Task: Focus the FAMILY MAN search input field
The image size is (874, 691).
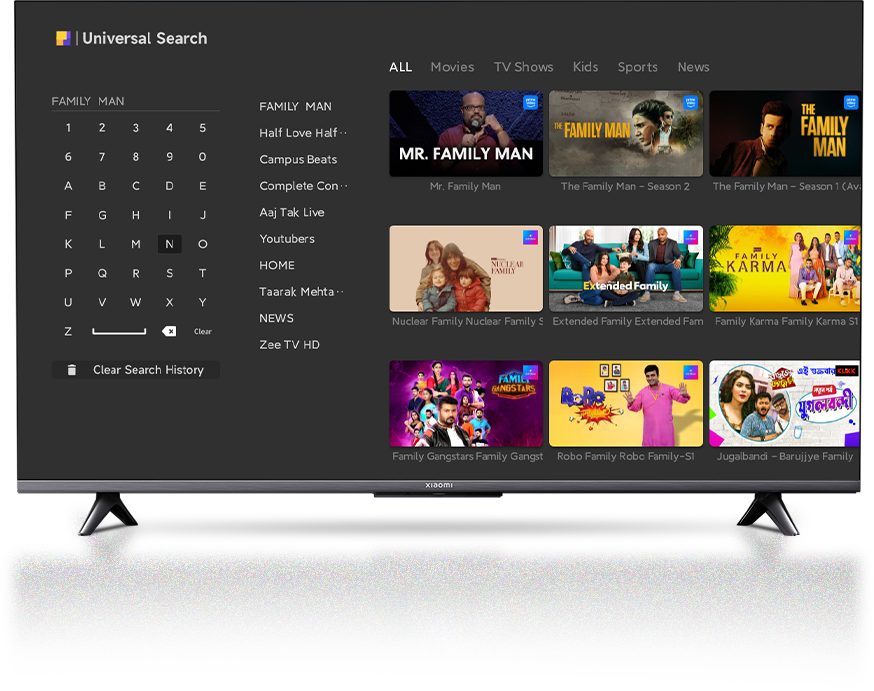Action: coord(135,101)
